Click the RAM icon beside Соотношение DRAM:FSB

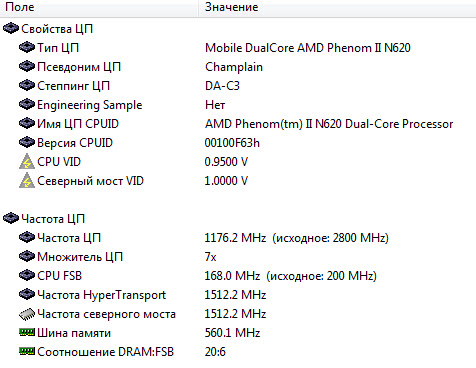pyautogui.click(x=27, y=351)
